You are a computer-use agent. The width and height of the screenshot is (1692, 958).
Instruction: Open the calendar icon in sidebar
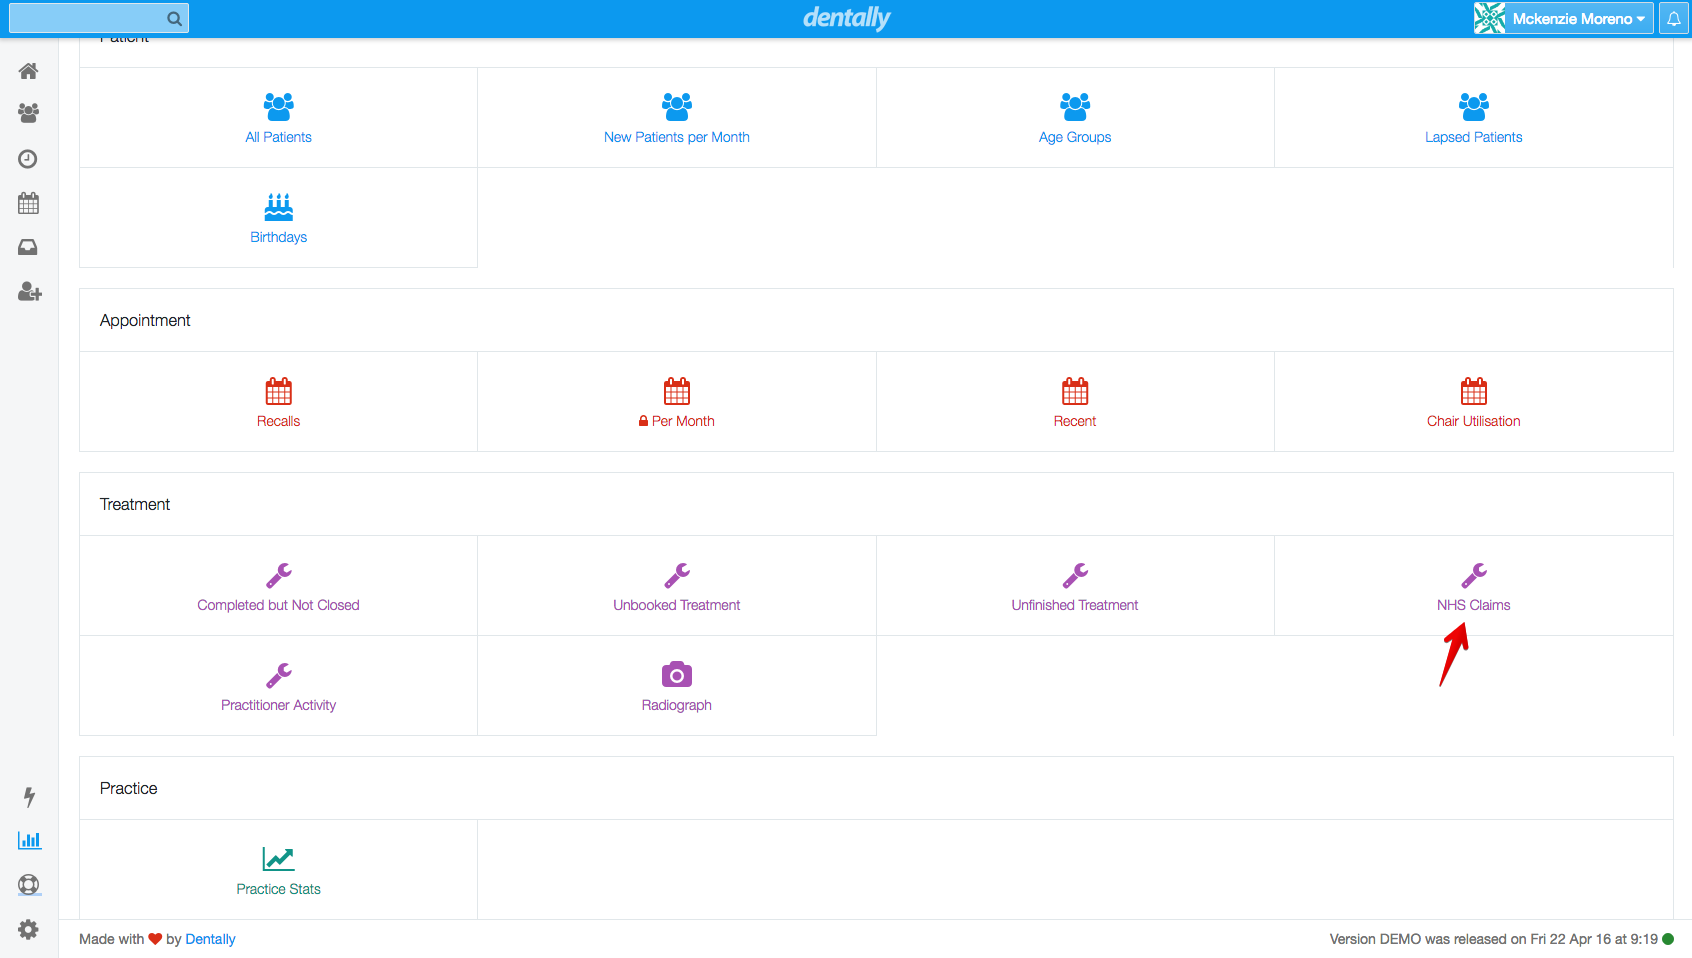pos(29,204)
